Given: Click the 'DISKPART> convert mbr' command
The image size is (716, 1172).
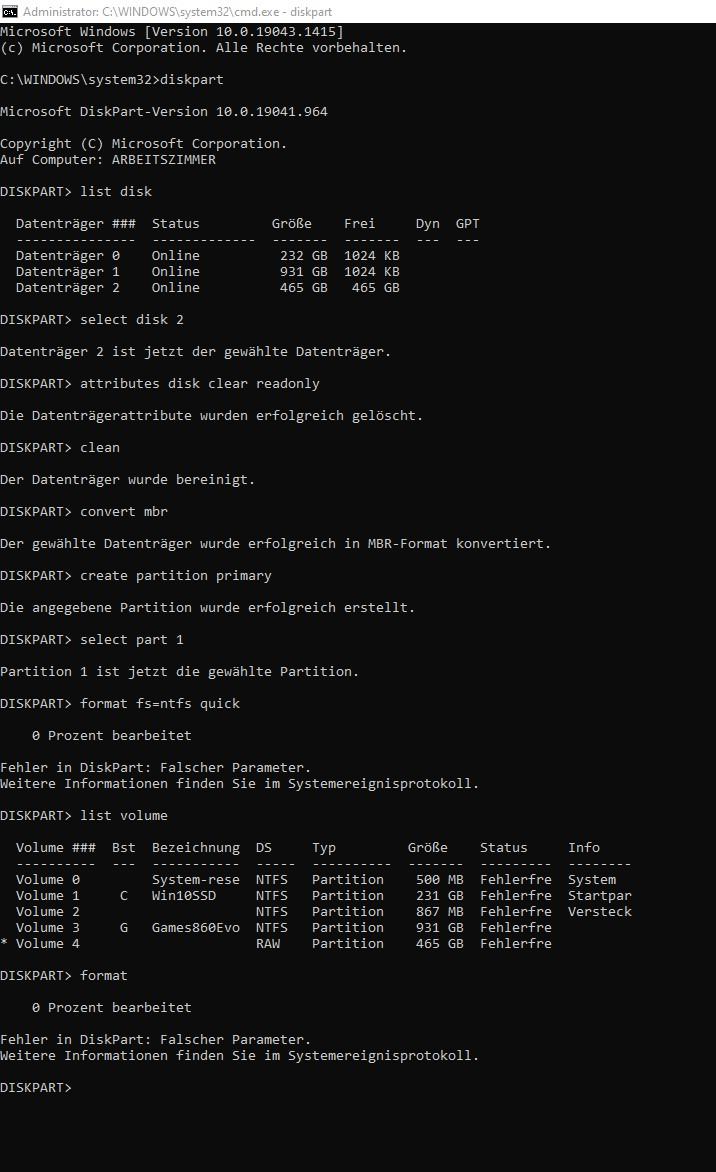Looking at the screenshot, I should coord(84,511).
